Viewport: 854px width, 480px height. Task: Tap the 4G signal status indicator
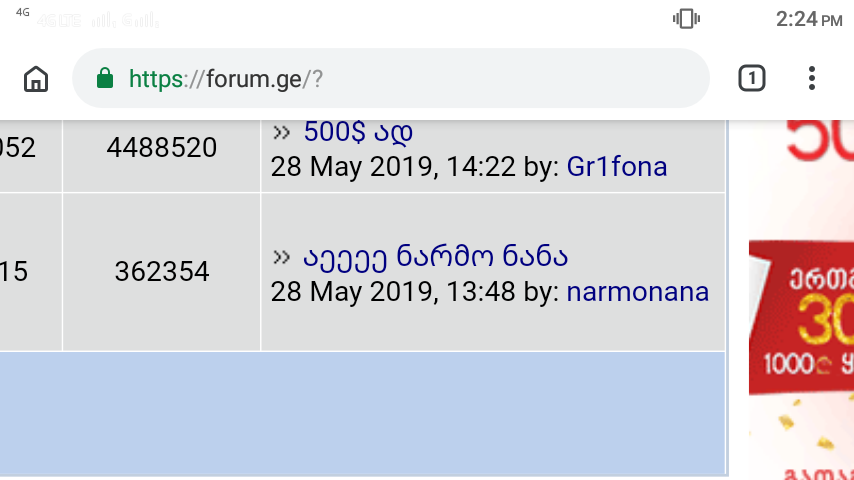click(x=22, y=12)
